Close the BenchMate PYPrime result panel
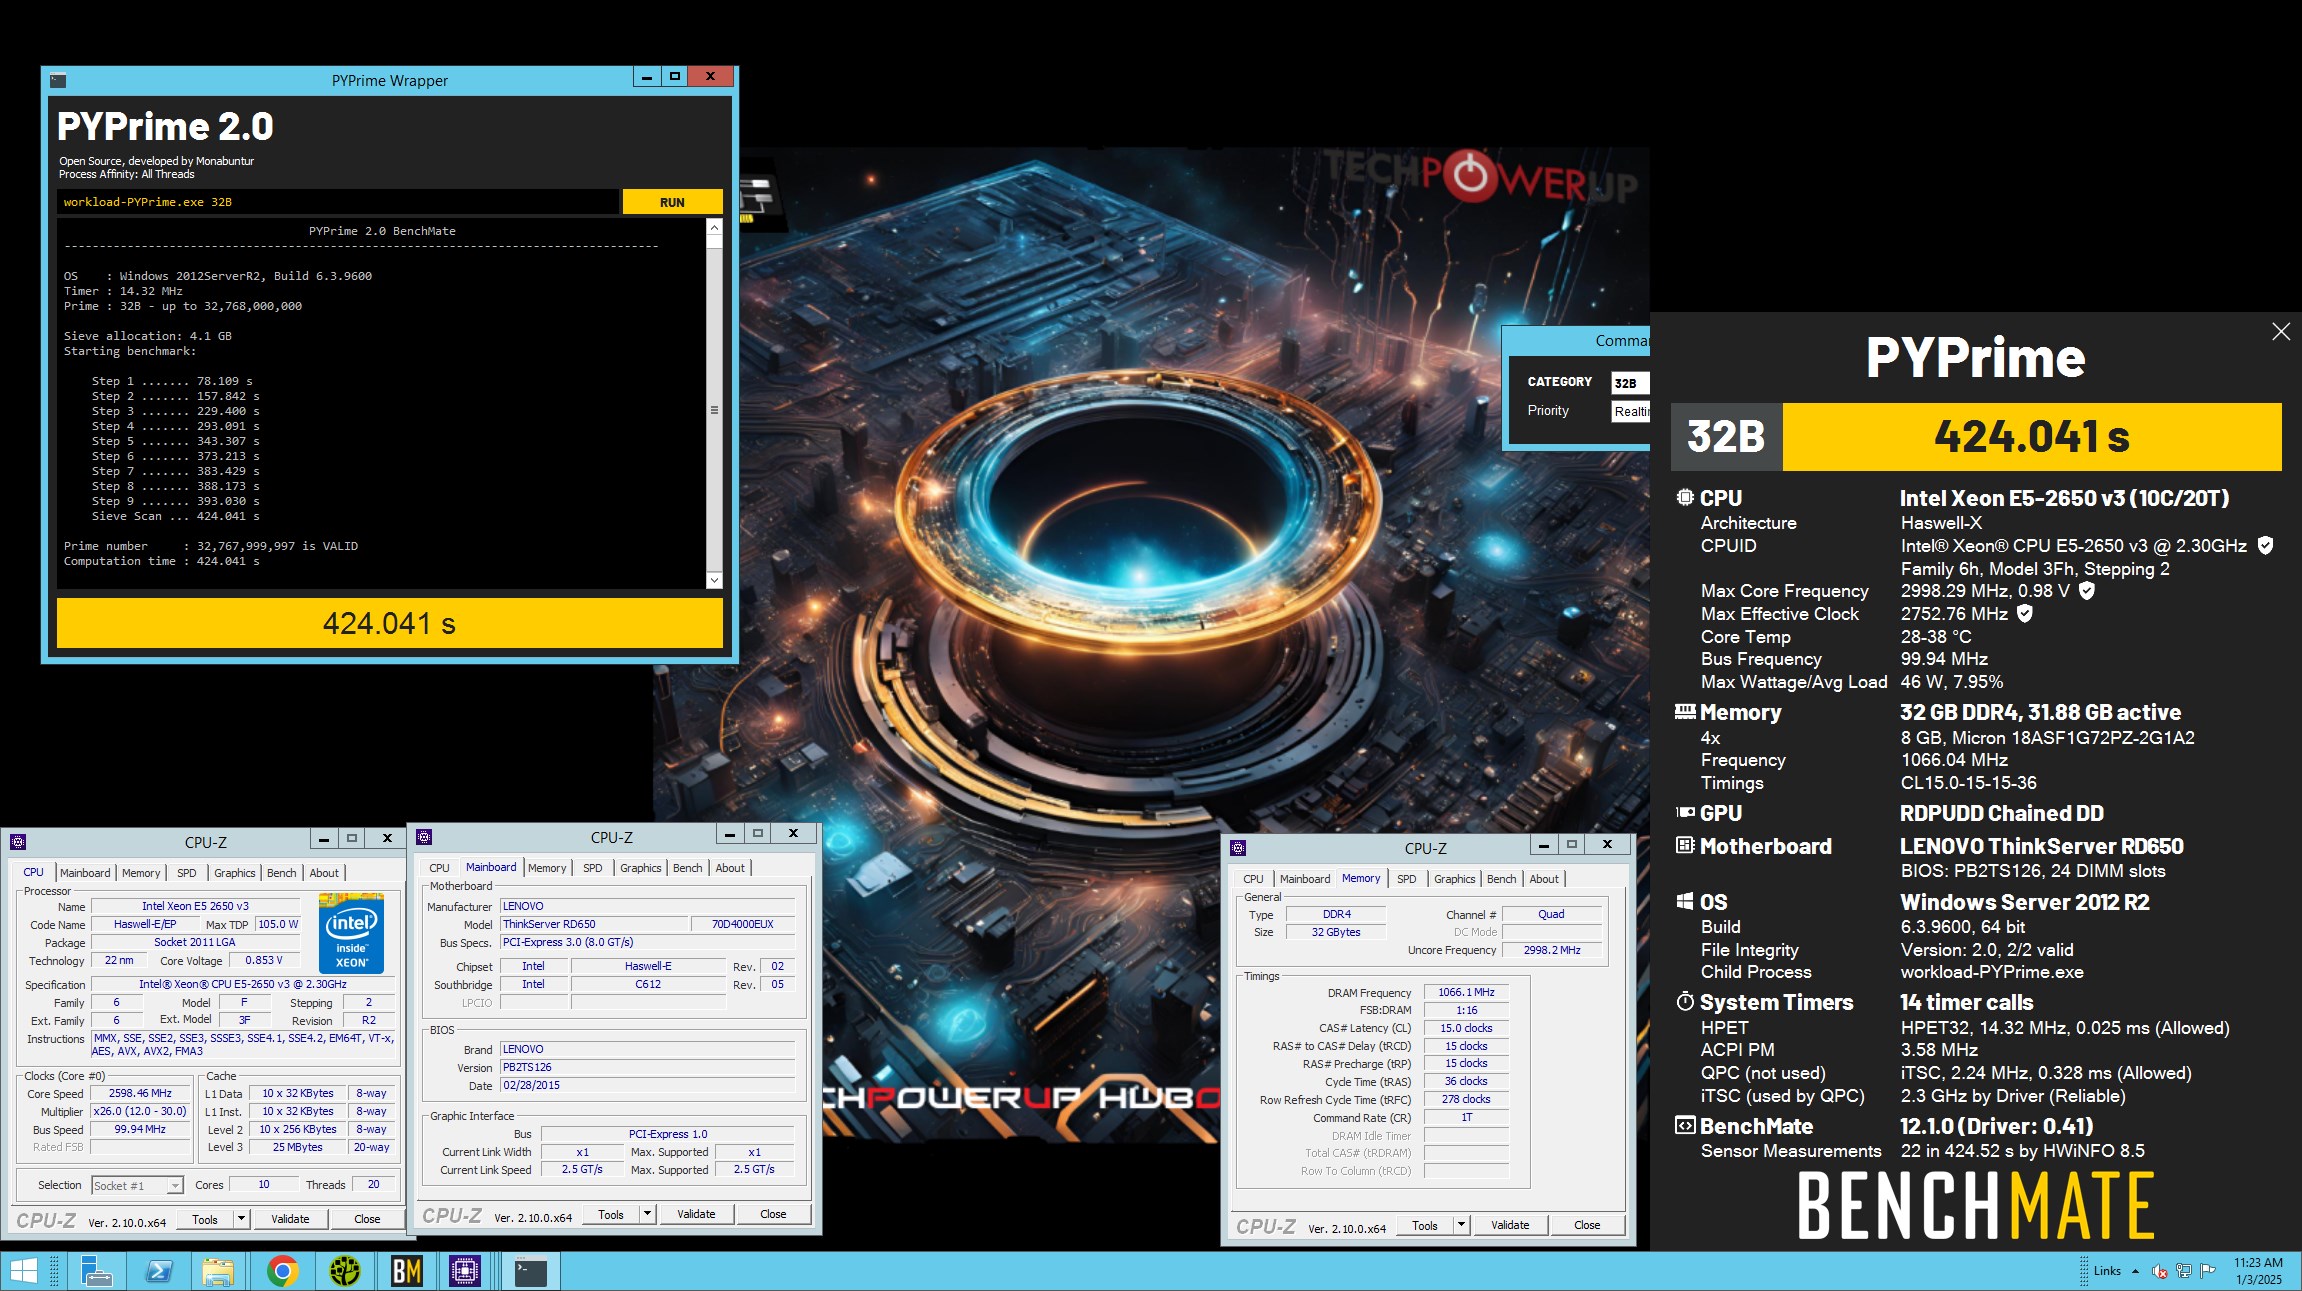This screenshot has width=2302, height=1291. point(2281,331)
